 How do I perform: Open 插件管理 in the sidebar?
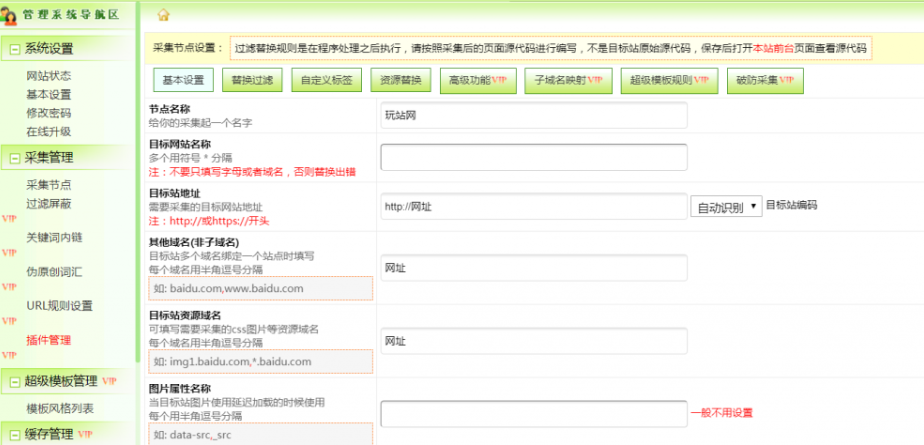(48, 340)
